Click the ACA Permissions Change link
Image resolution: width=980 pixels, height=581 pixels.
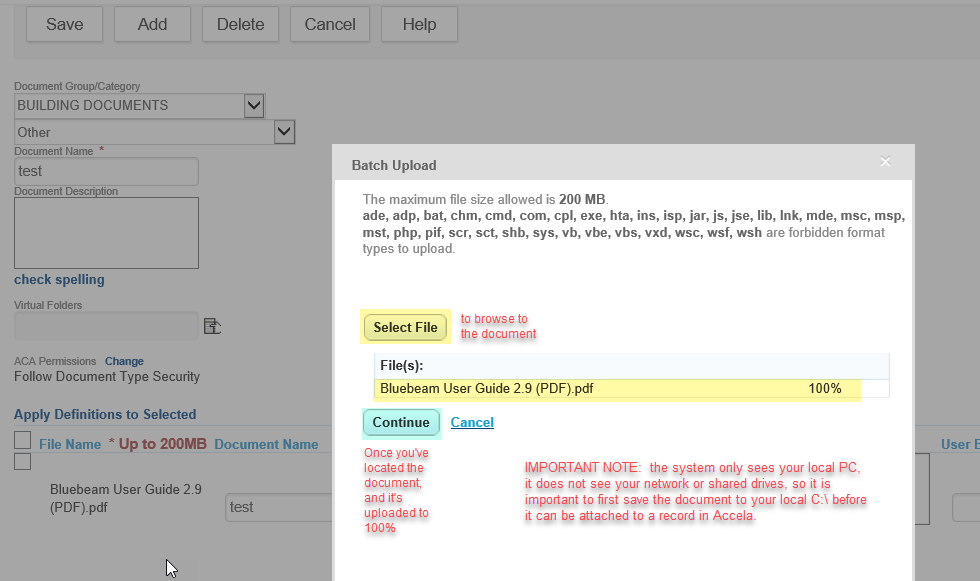pyautogui.click(x=124, y=361)
